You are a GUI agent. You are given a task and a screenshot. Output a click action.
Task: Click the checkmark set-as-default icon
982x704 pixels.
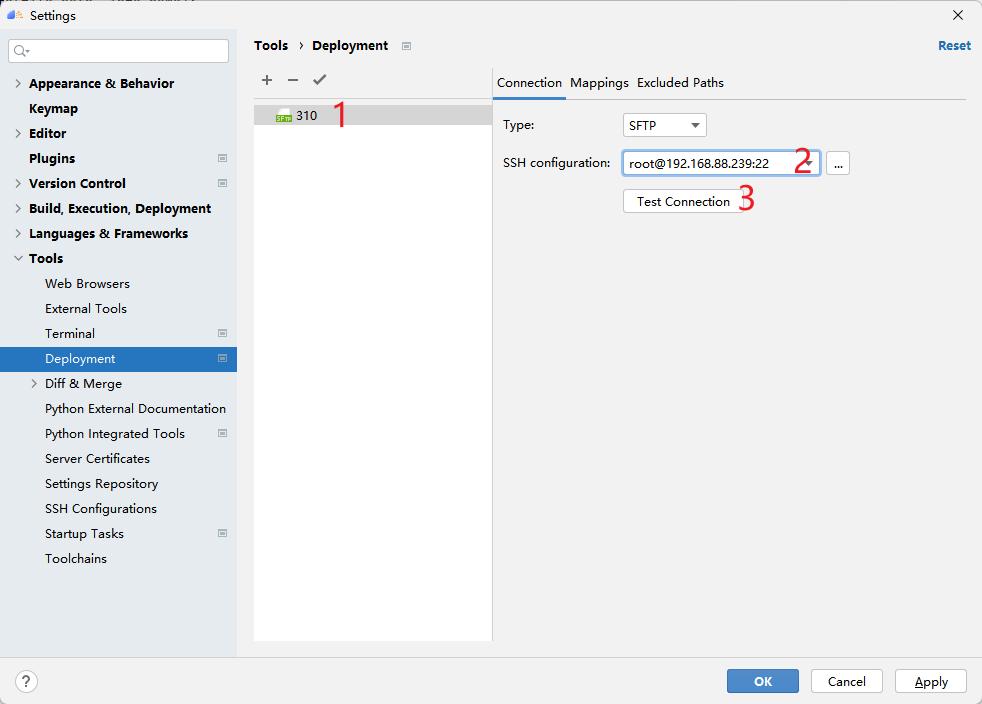[320, 80]
